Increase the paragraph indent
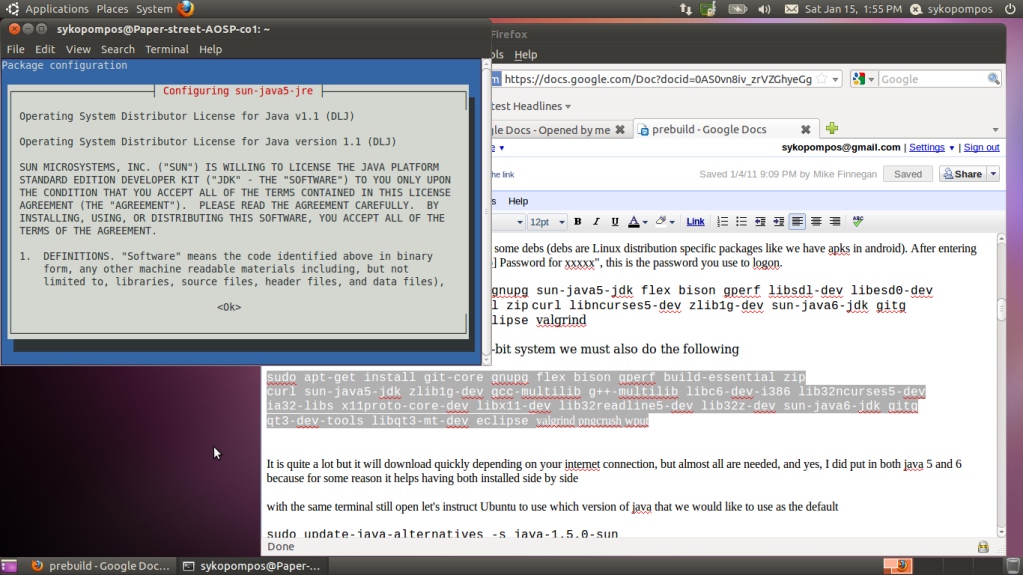This screenshot has height=575, width=1023. [x=778, y=222]
